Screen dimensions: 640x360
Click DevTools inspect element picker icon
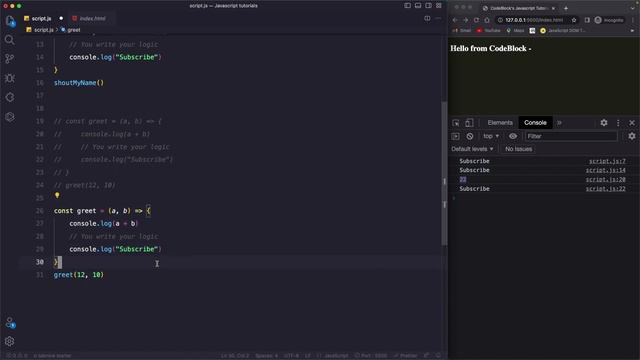click(456, 123)
